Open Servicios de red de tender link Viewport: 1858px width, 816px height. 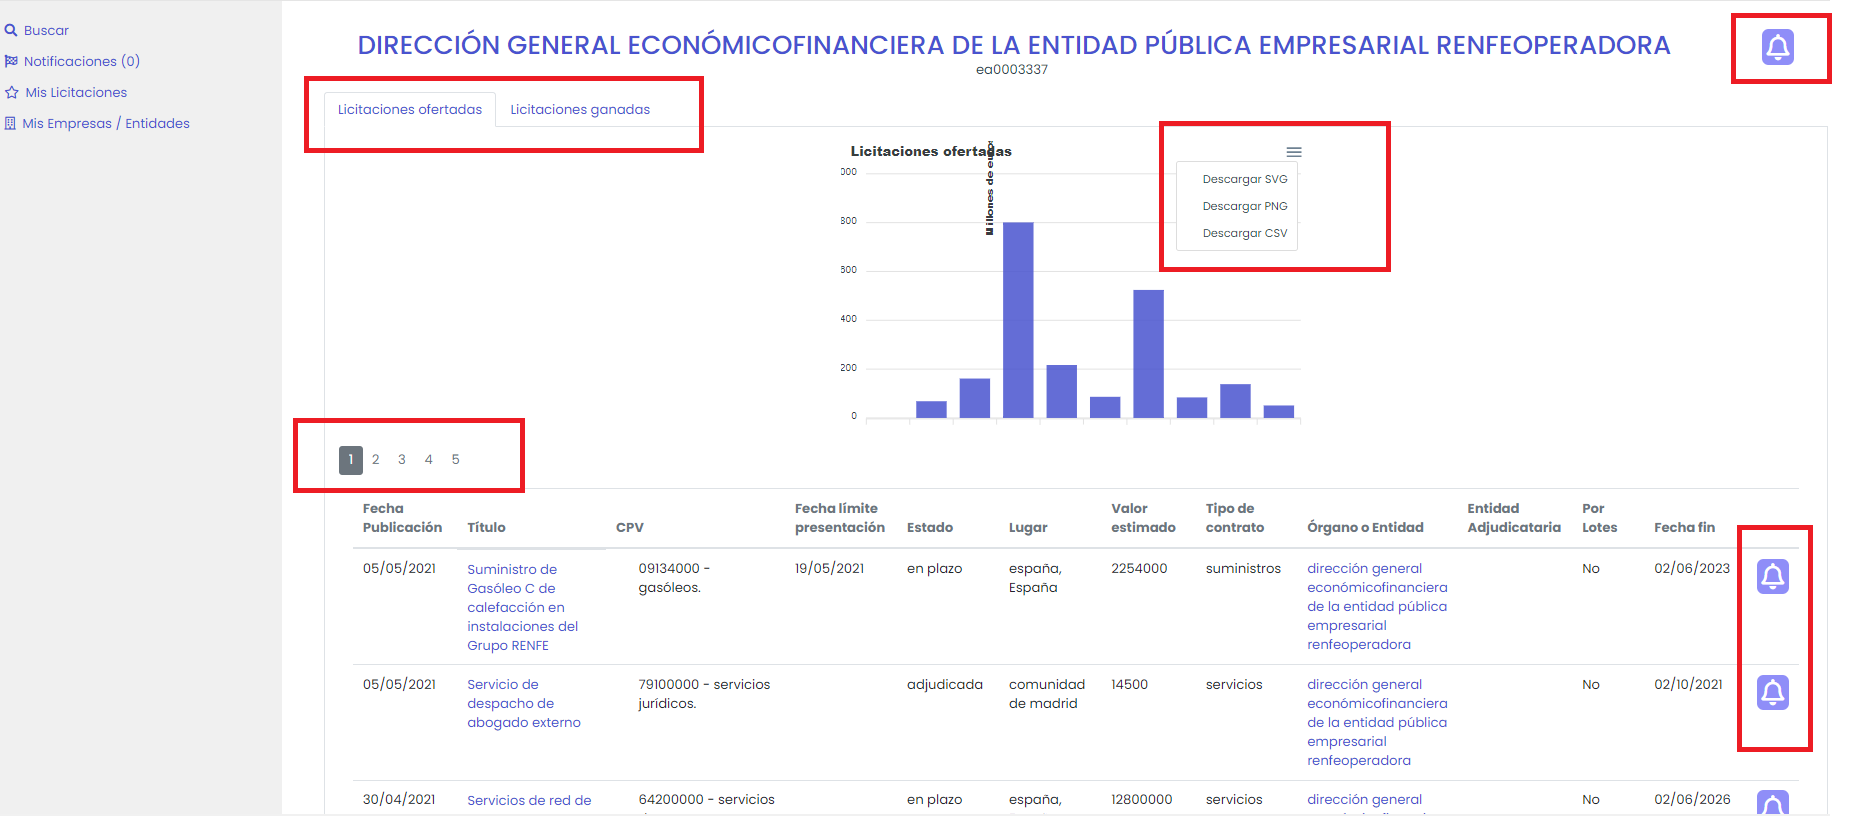point(529,800)
